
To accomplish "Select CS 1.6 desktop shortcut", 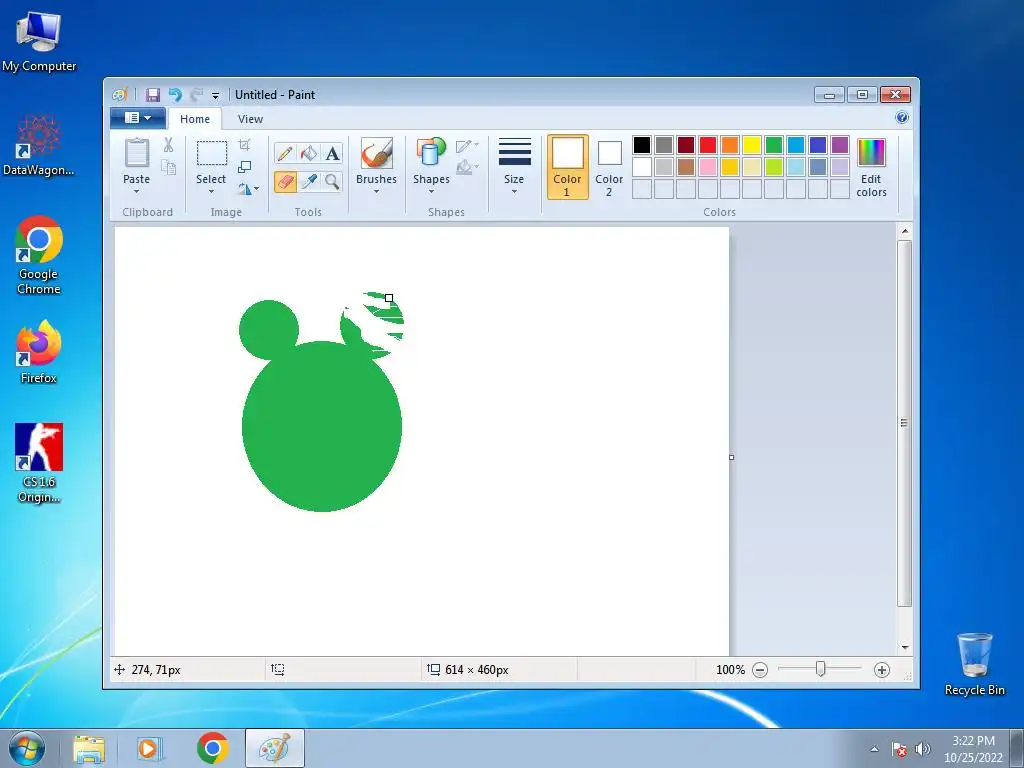I will (x=39, y=463).
